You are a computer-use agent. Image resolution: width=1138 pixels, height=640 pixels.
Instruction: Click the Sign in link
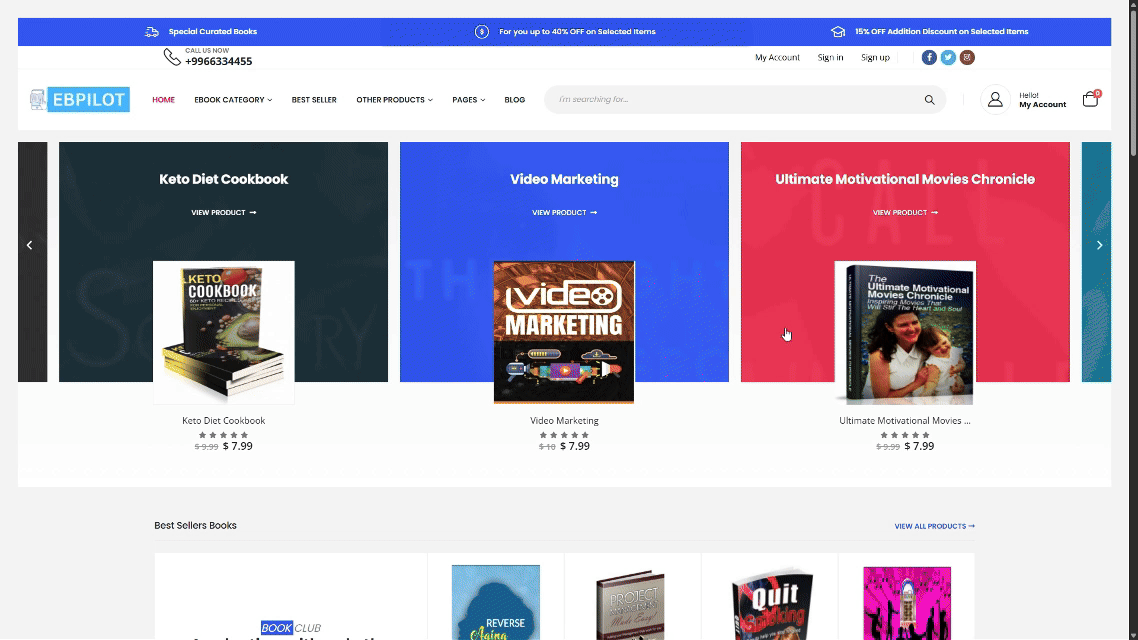[830, 57]
